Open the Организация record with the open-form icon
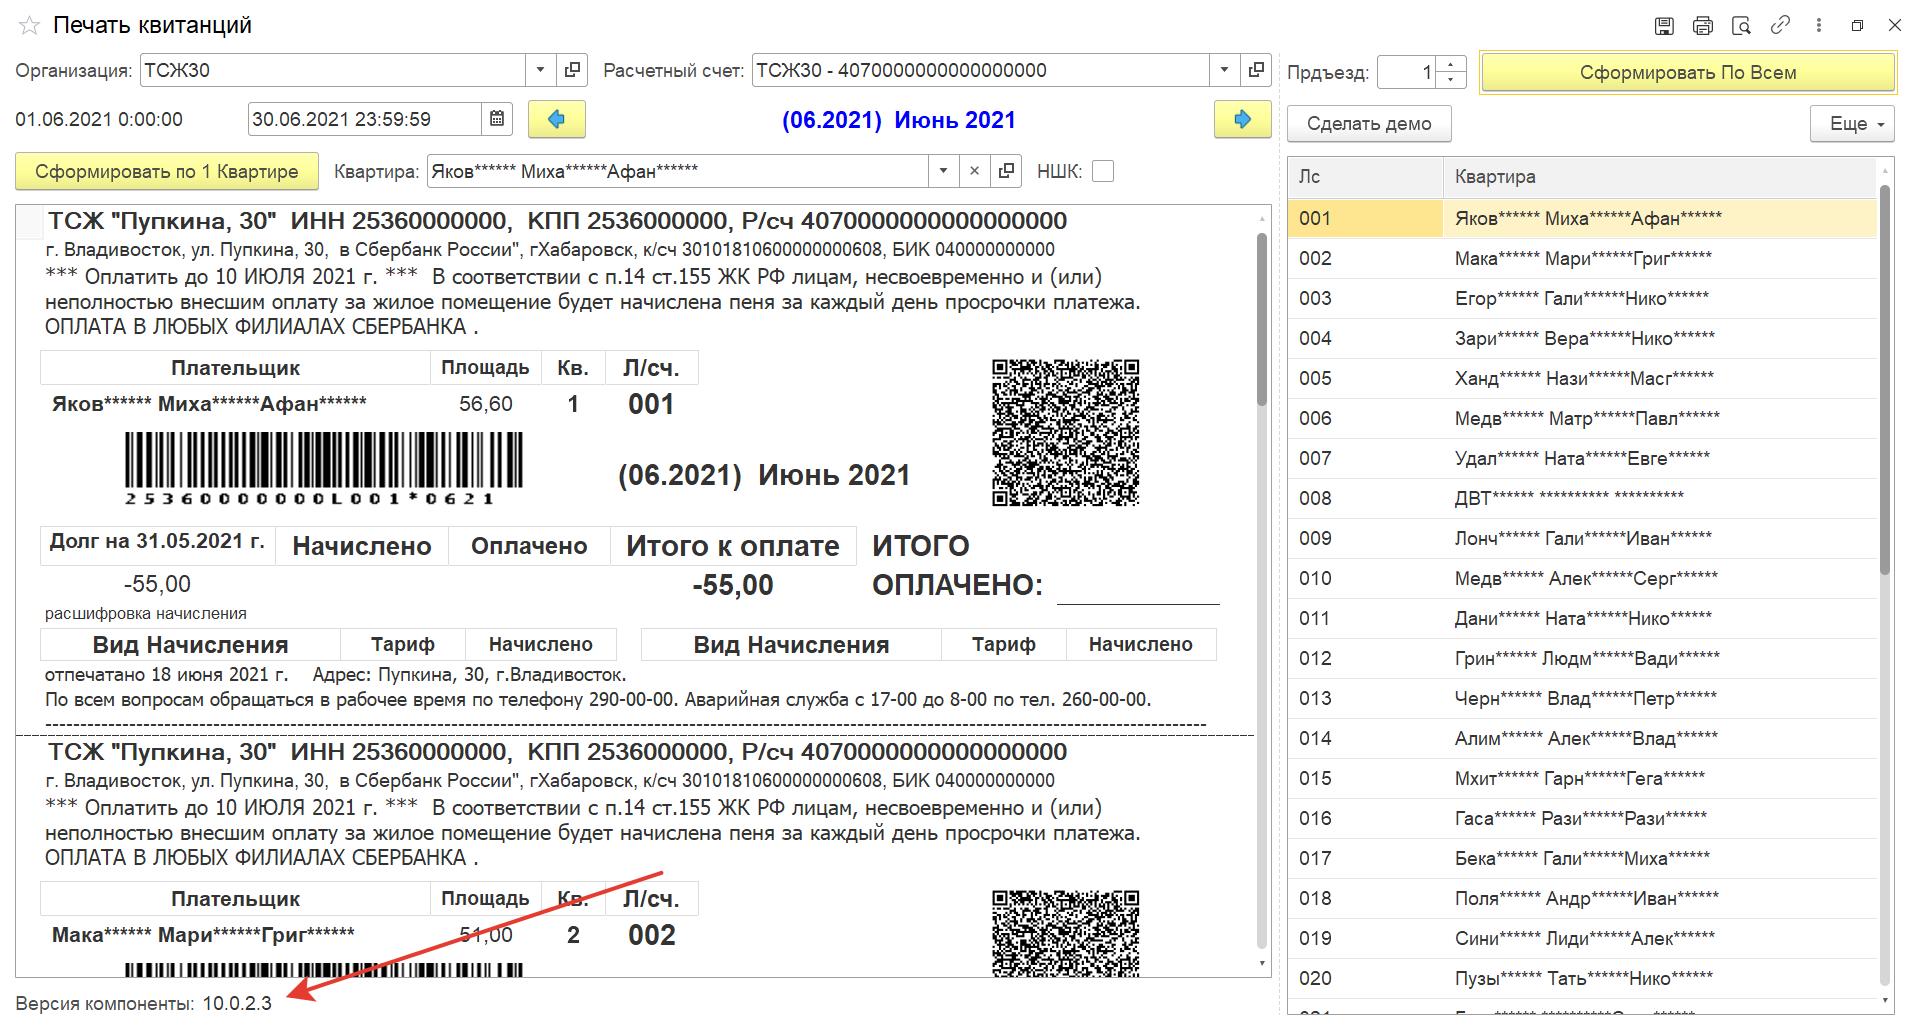This screenshot has height=1030, width=1920. (572, 70)
